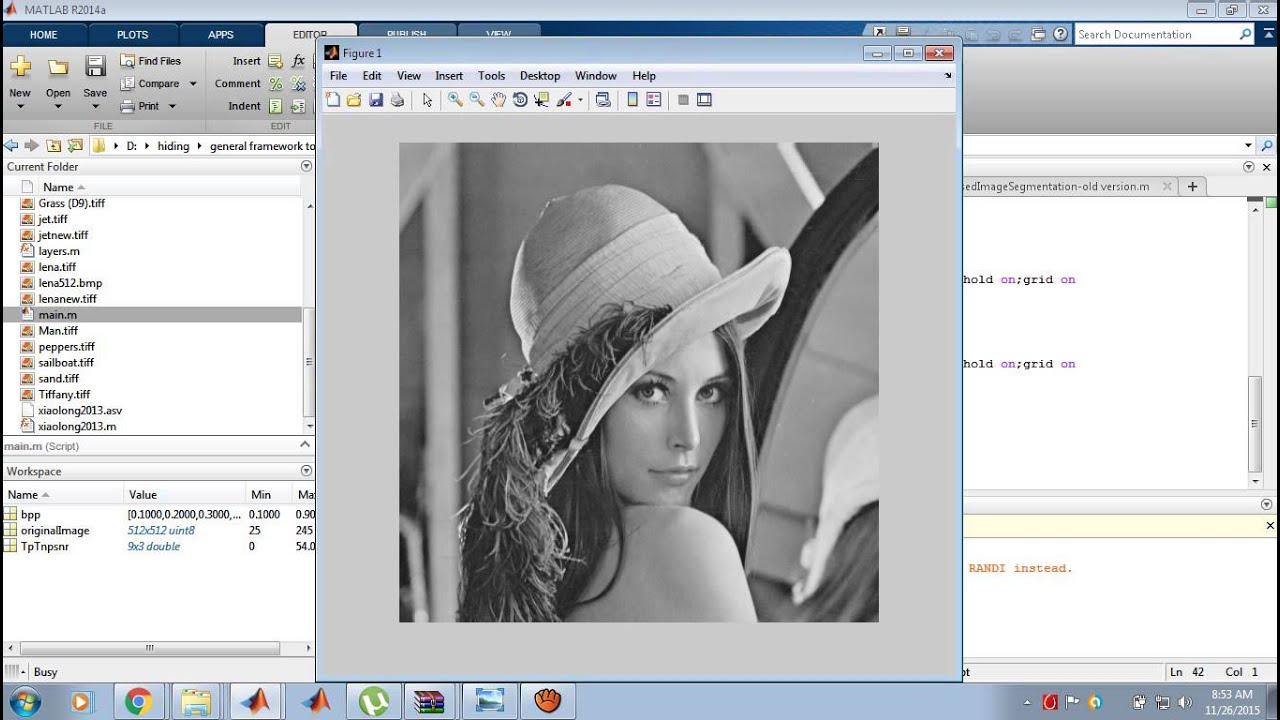This screenshot has width=1280, height=720.
Task: Activate the Zoom Out magnifier tool
Action: (477, 100)
